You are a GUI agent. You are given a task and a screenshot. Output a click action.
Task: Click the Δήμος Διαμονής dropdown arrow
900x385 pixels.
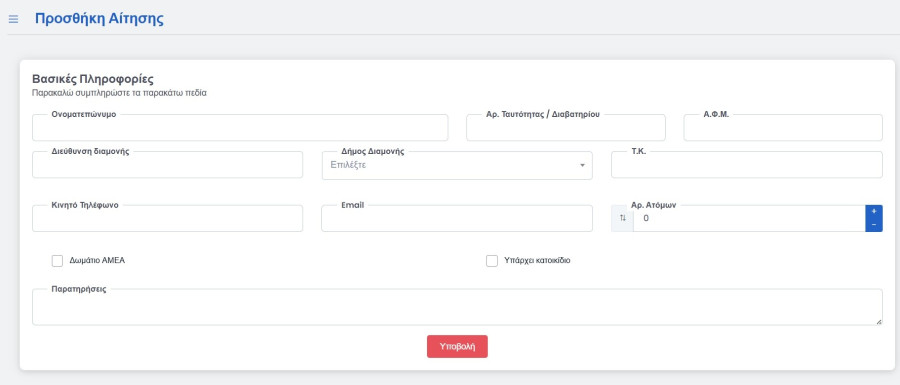point(582,165)
